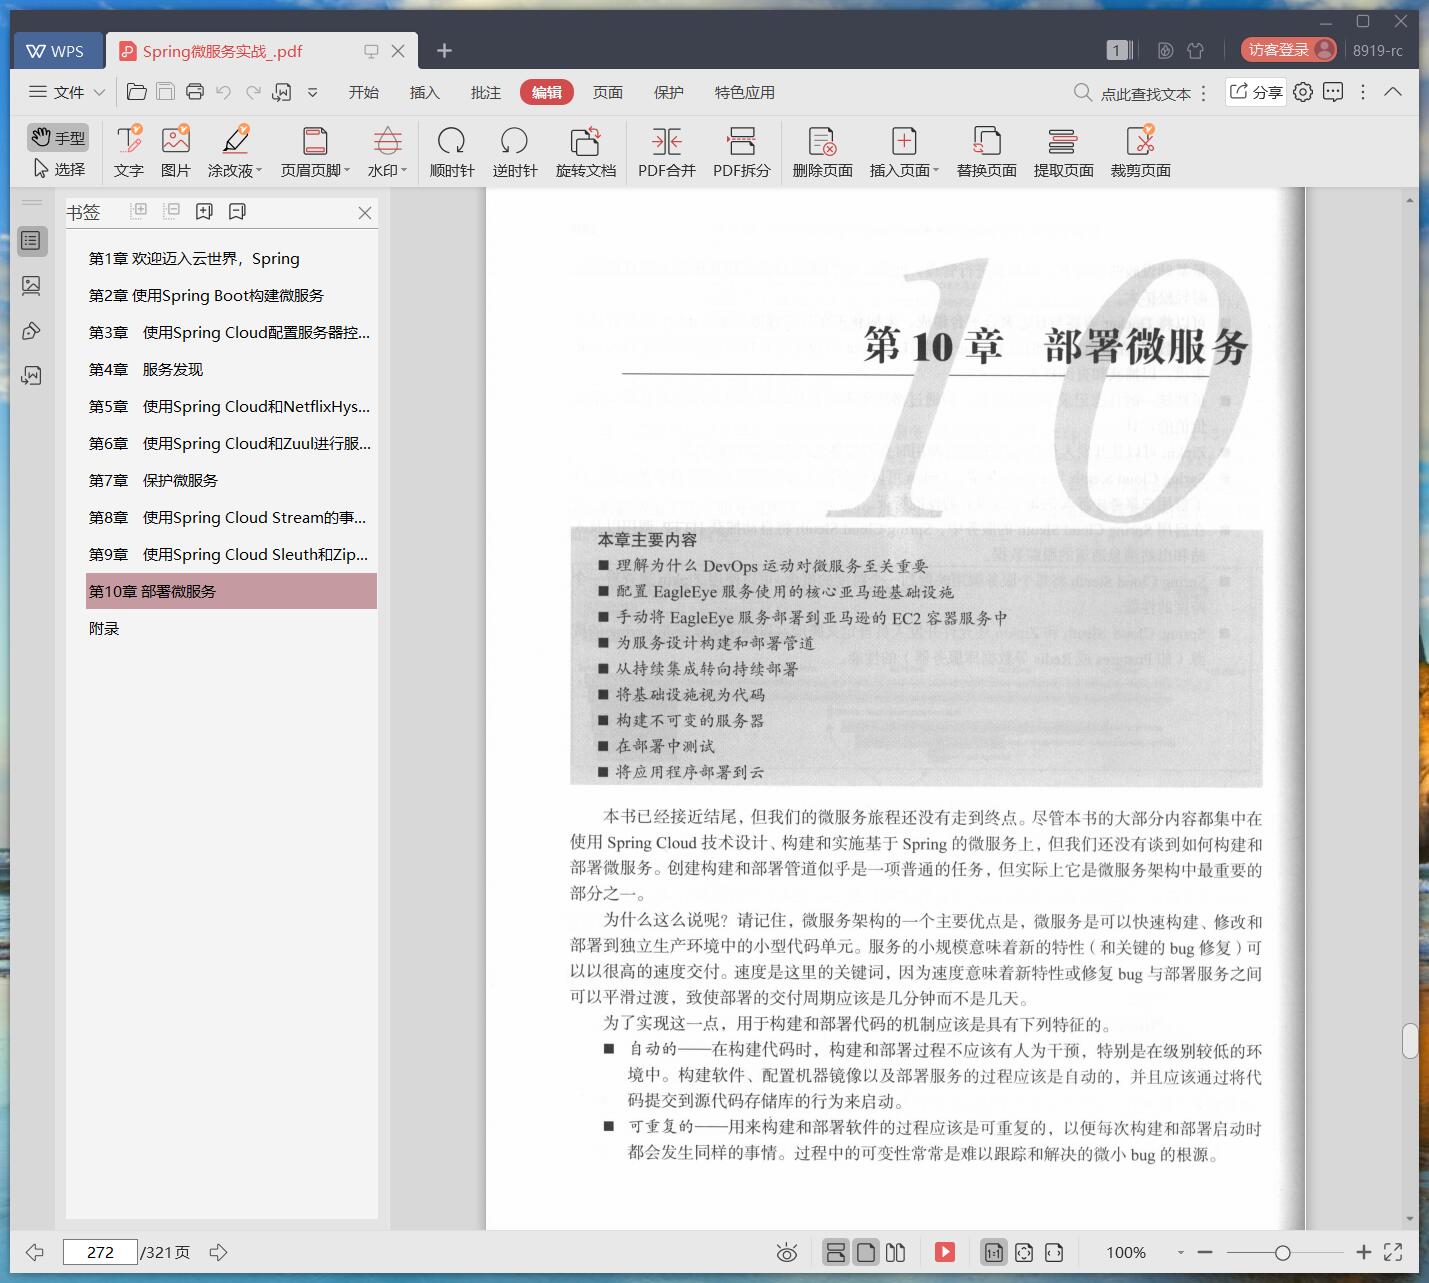
Task: Switch to the 批注 tab
Action: pos(486,92)
